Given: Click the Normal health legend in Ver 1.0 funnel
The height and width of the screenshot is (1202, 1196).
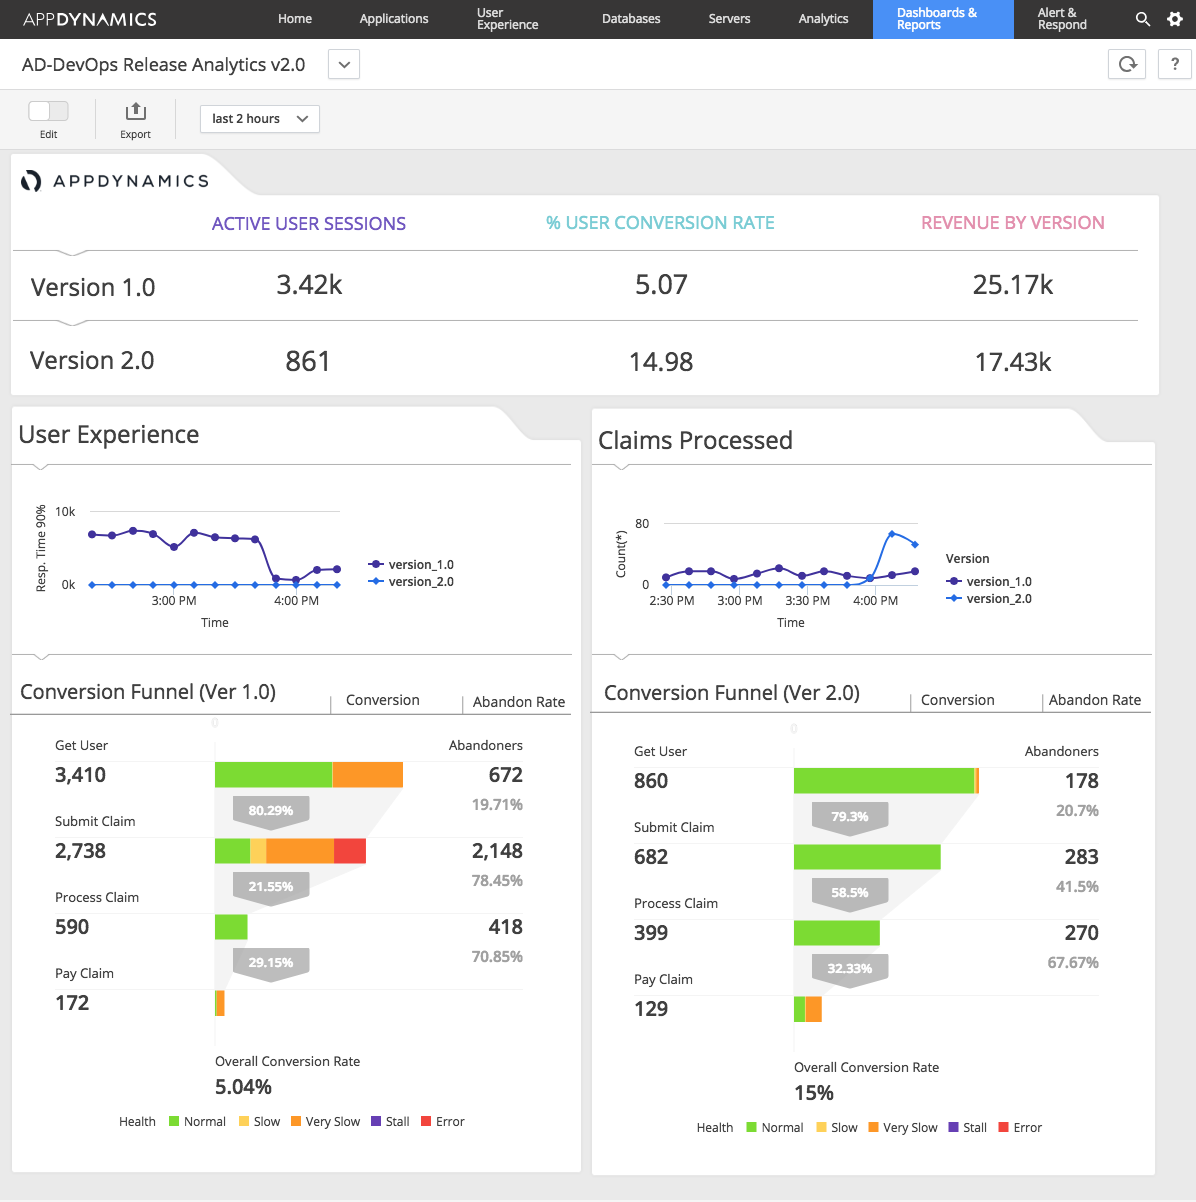Looking at the screenshot, I should point(197,1122).
